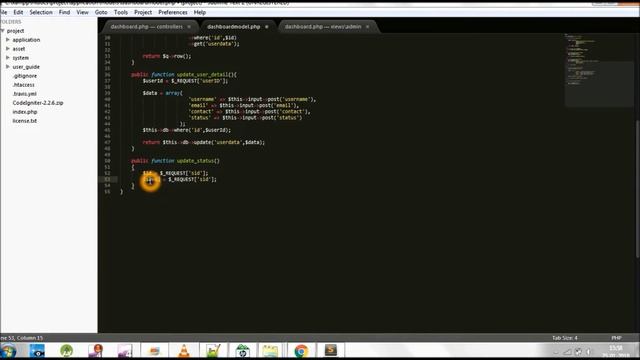
Task: Open .gitignore in the sidebar
Action: coord(24,76)
